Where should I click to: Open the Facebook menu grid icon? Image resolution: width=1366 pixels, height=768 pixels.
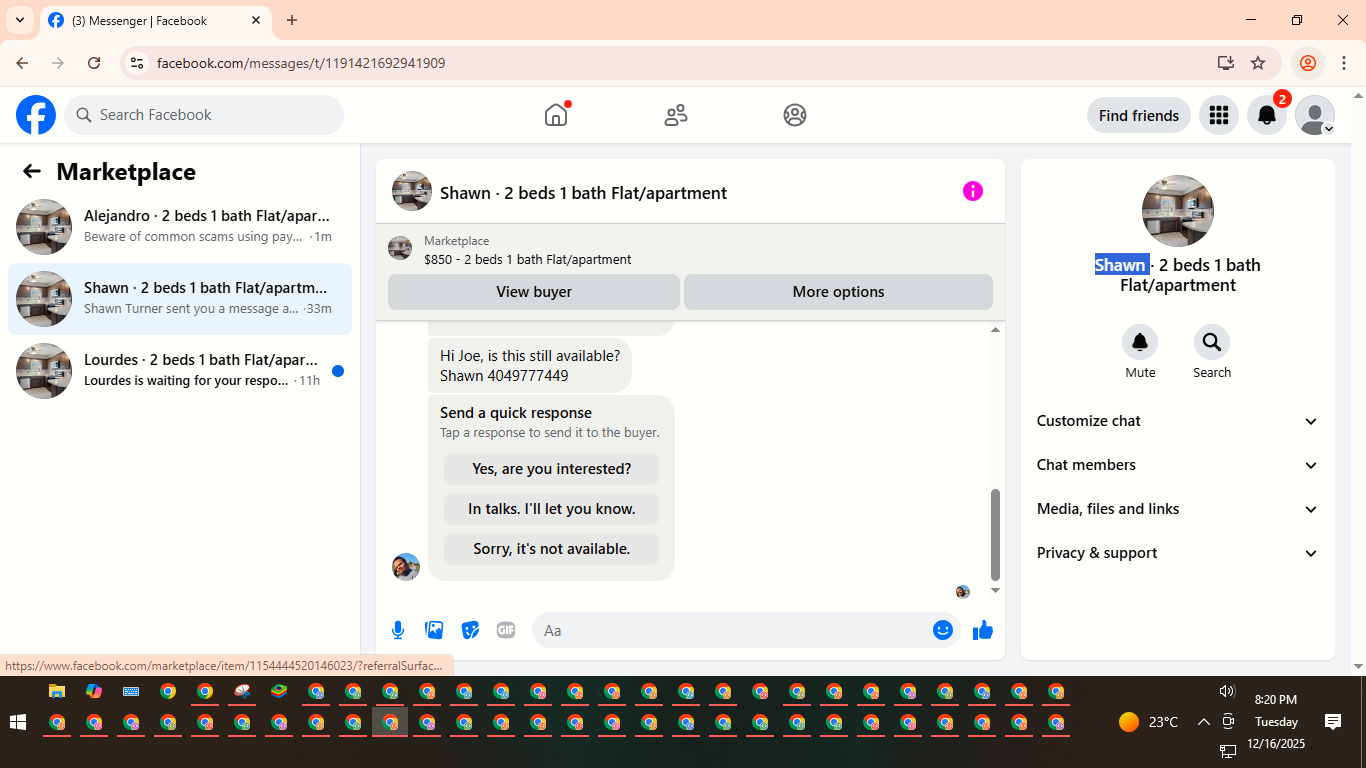[1218, 115]
